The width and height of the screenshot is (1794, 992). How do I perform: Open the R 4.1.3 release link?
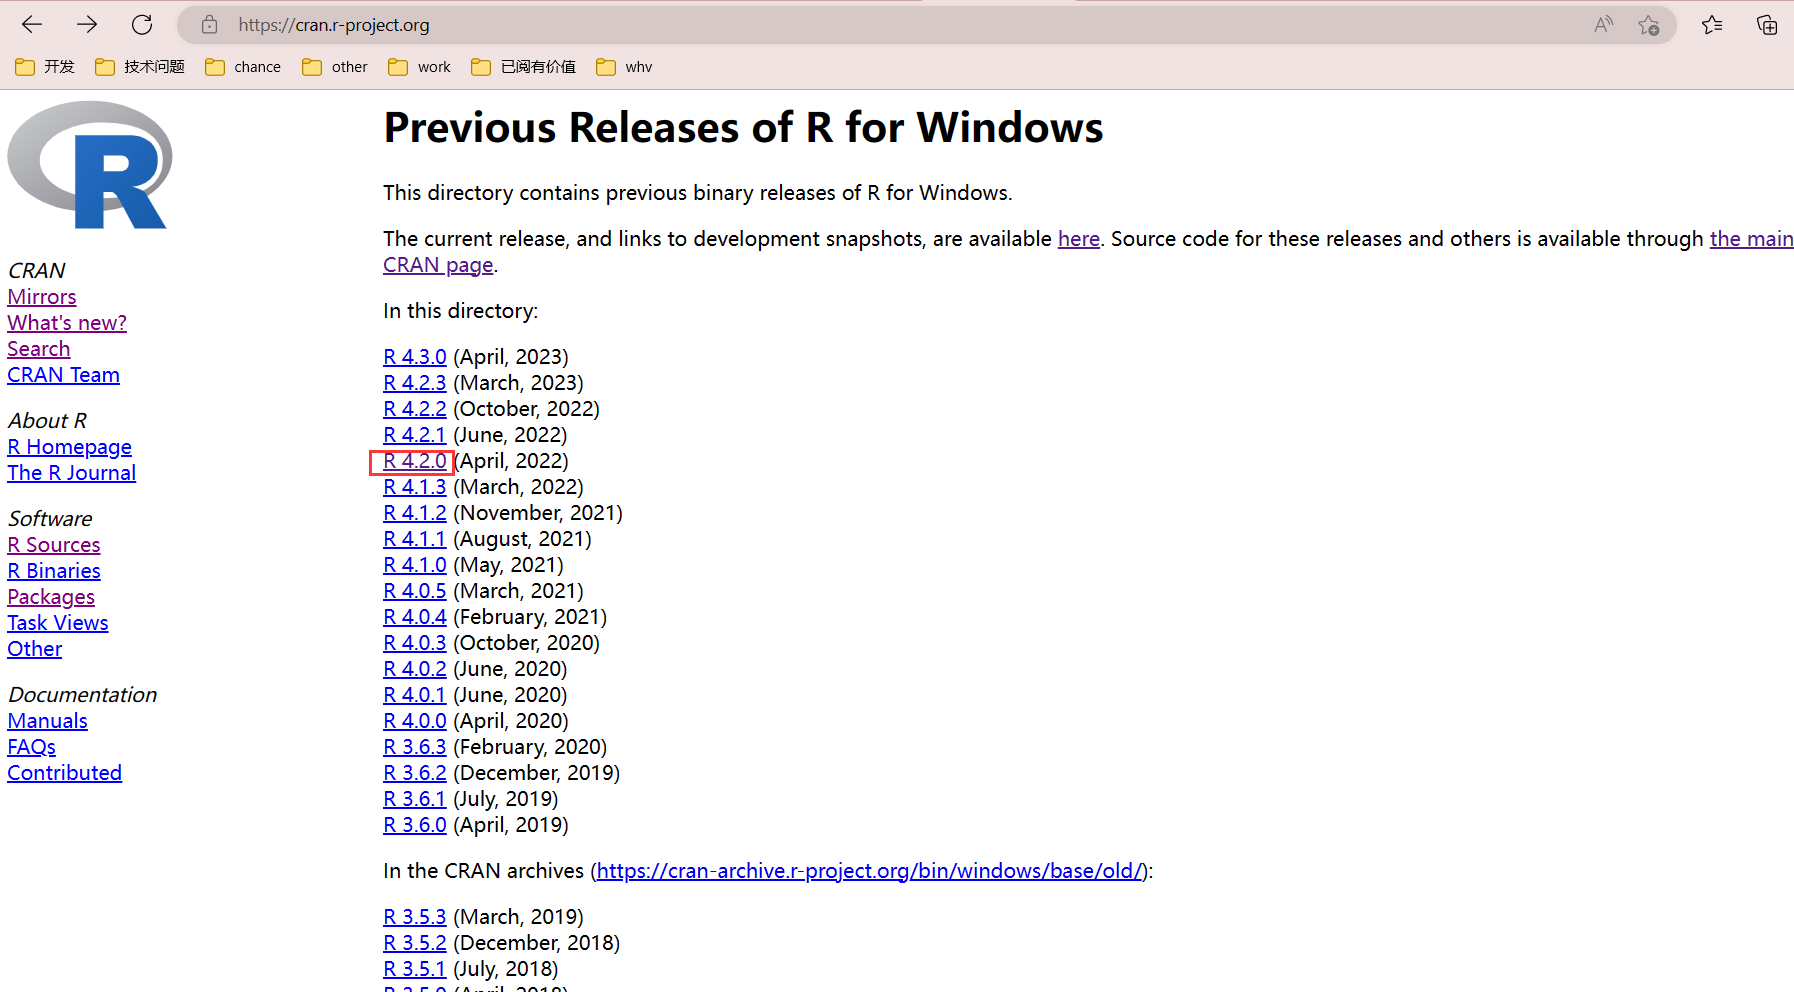coord(415,487)
